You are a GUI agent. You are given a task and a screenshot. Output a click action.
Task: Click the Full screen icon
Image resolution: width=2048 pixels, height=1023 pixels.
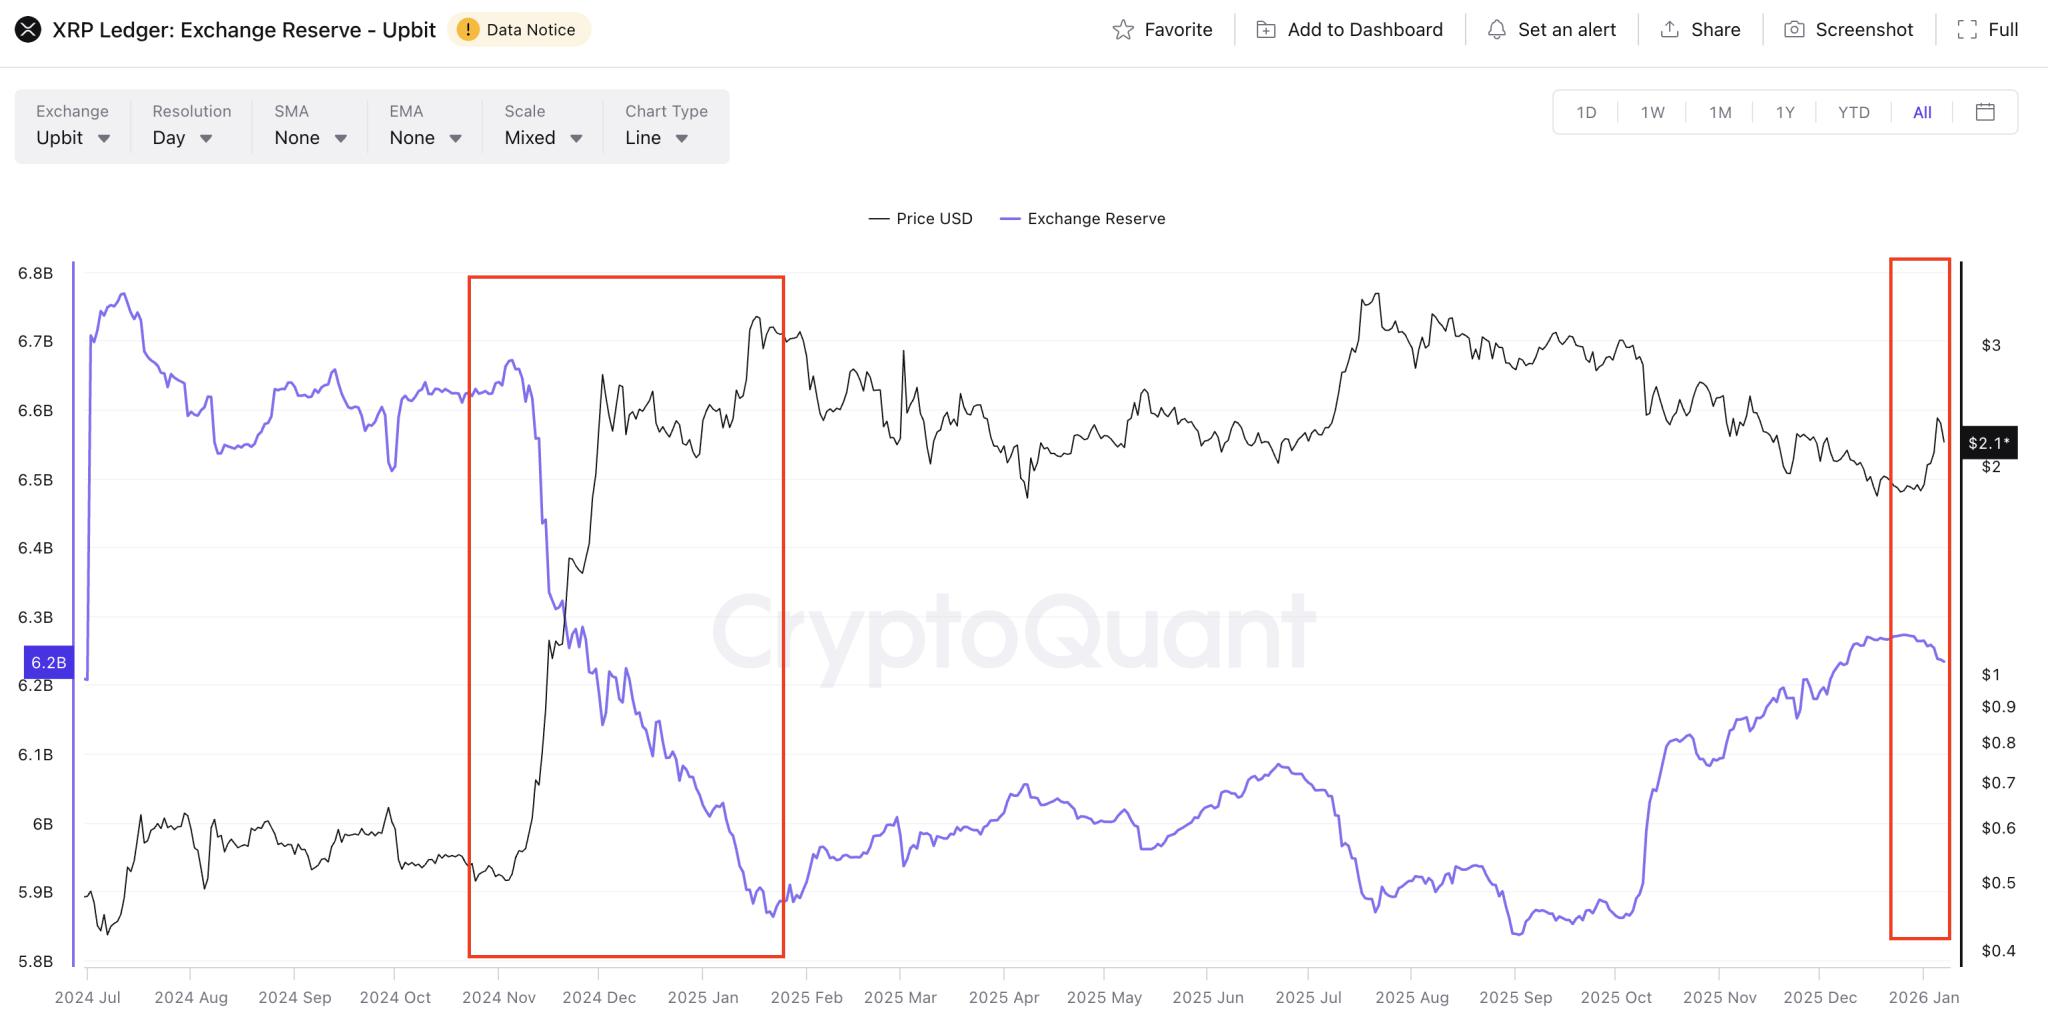[x=1968, y=29]
